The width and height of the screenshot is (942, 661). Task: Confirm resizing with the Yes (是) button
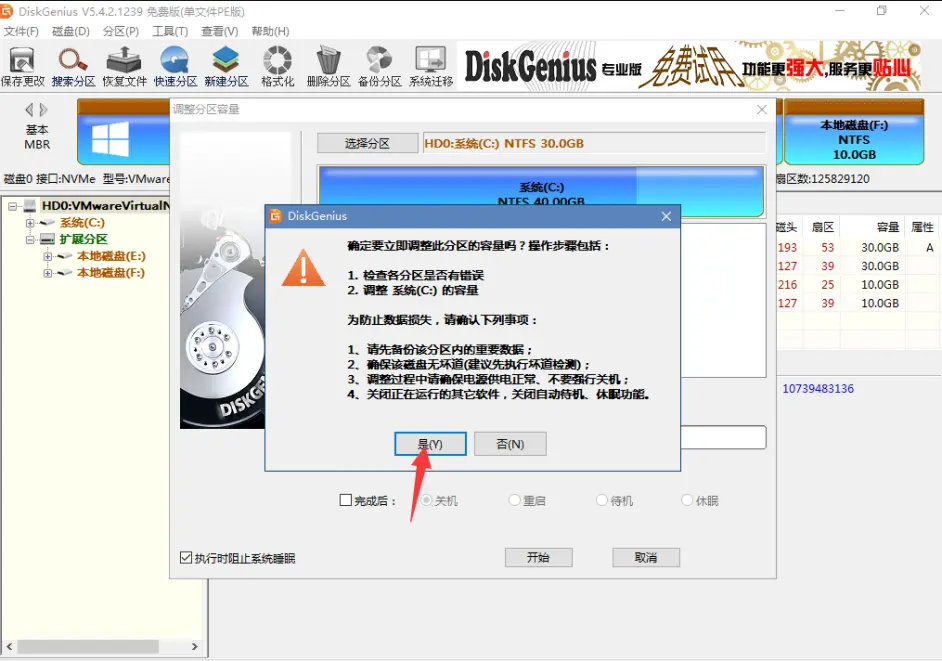(430, 444)
